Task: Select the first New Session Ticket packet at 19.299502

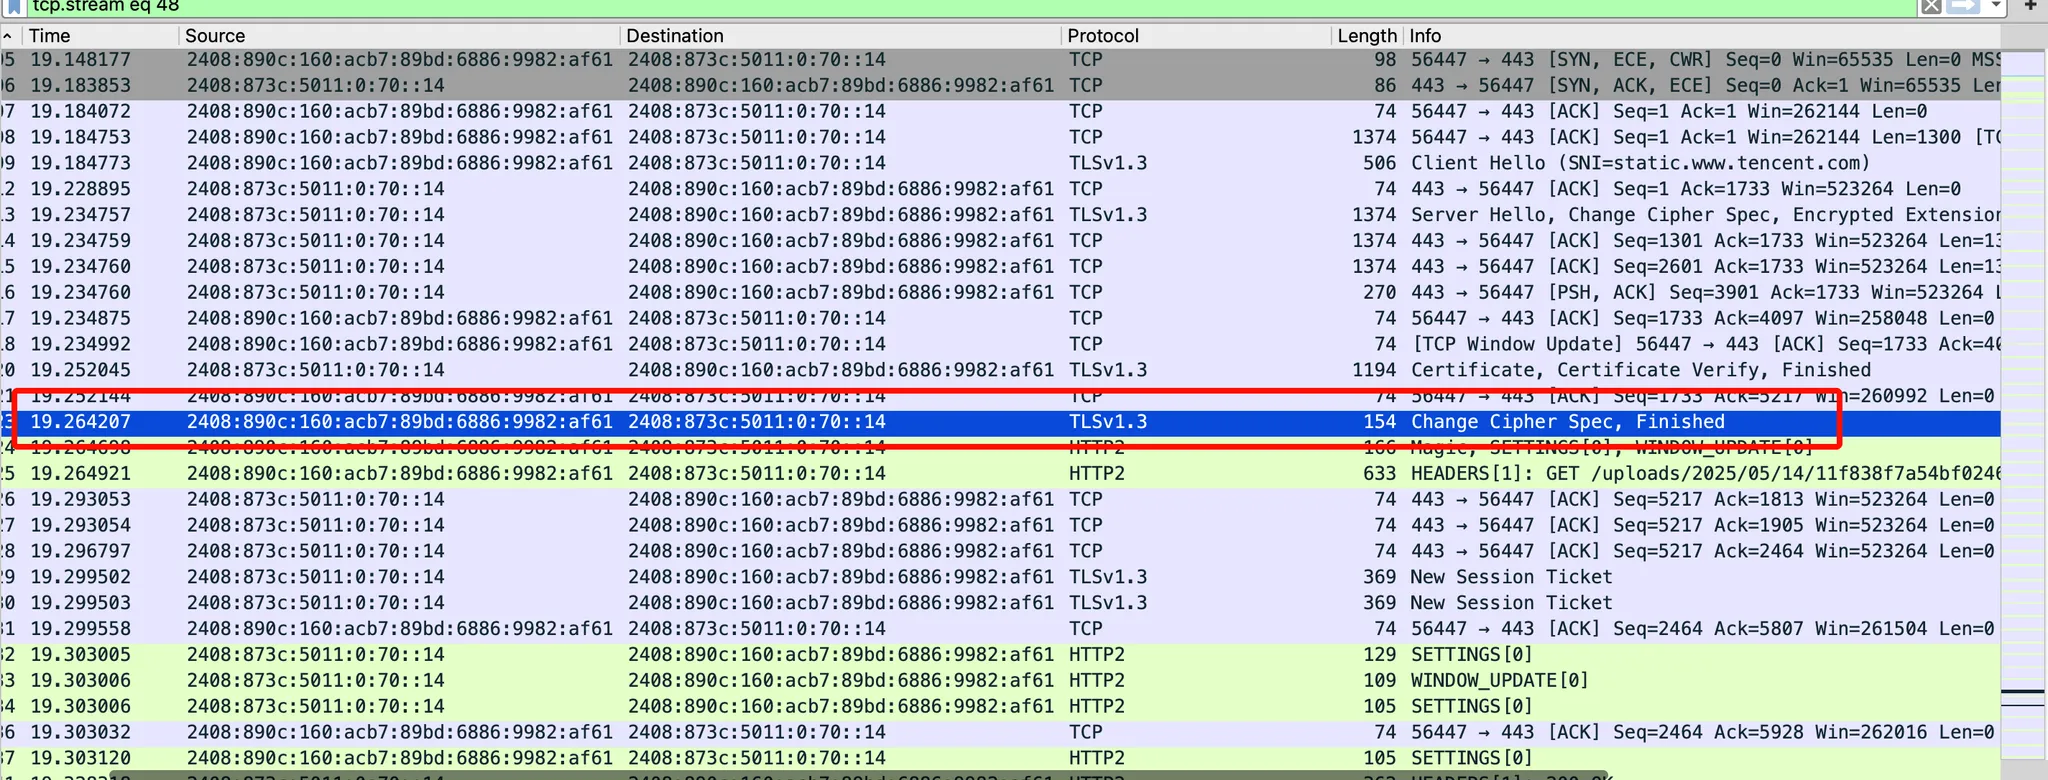Action: (x=1000, y=577)
